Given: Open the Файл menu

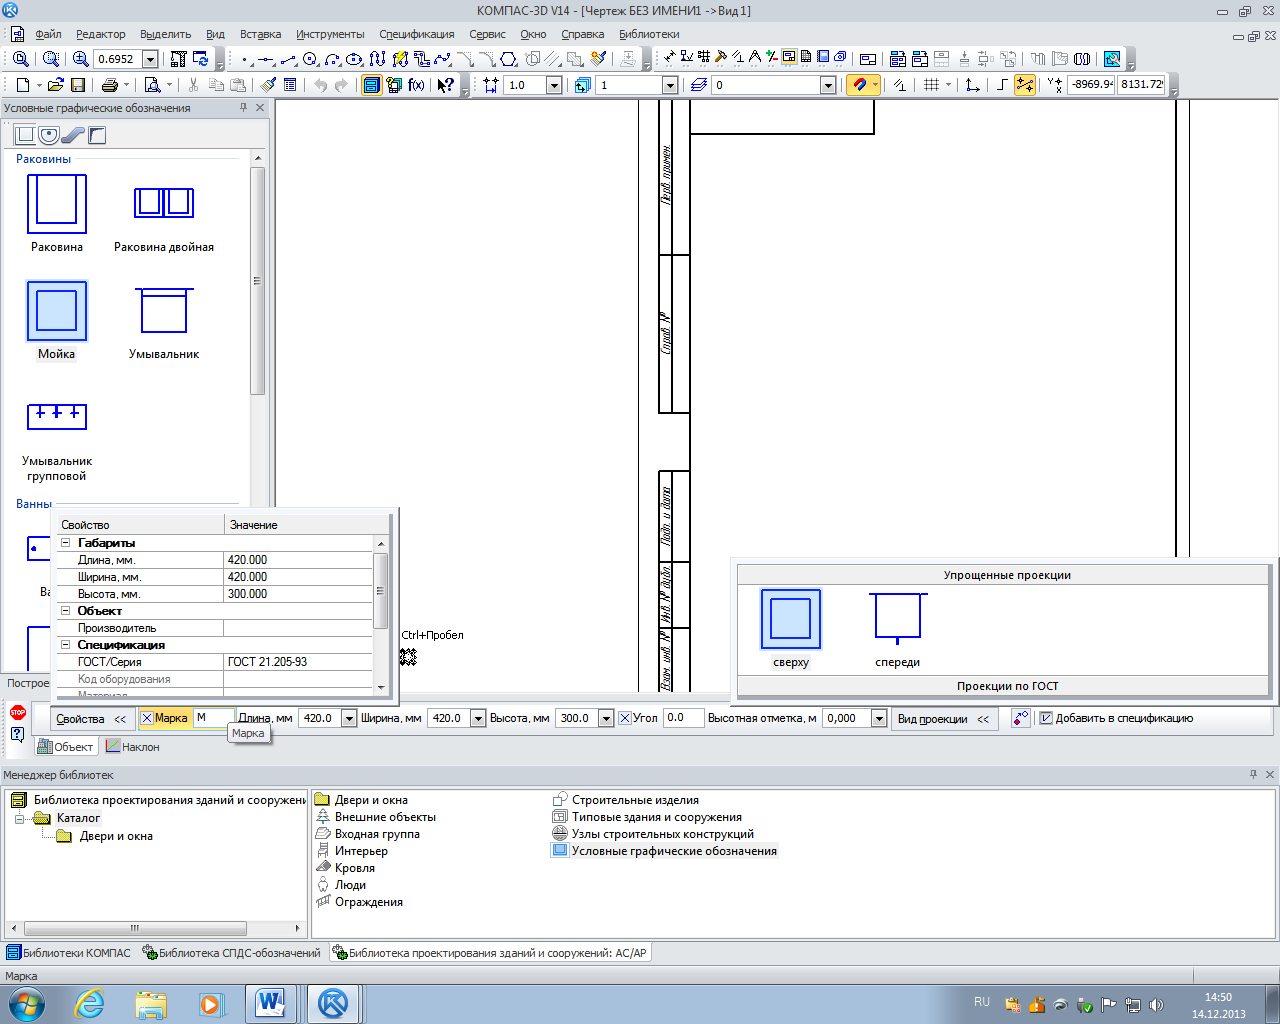Looking at the screenshot, I should 48,34.
